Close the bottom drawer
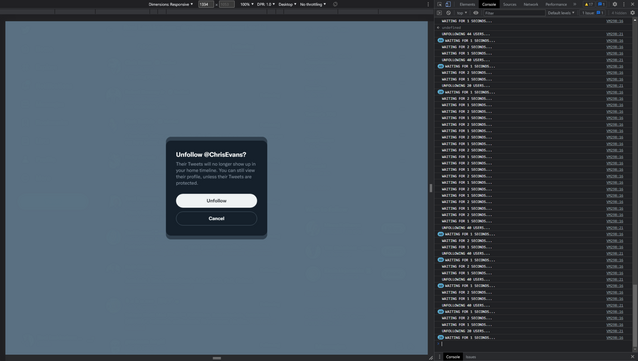This screenshot has width=638, height=361. click(633, 357)
